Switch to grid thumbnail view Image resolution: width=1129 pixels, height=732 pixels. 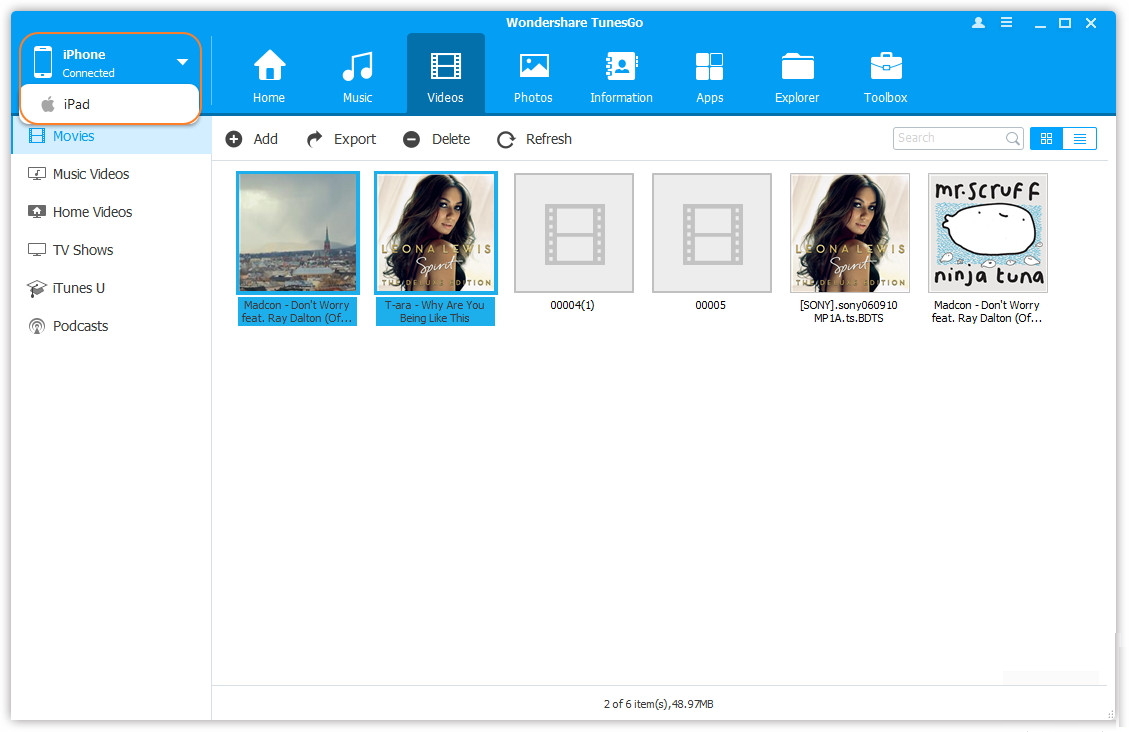pos(1046,139)
